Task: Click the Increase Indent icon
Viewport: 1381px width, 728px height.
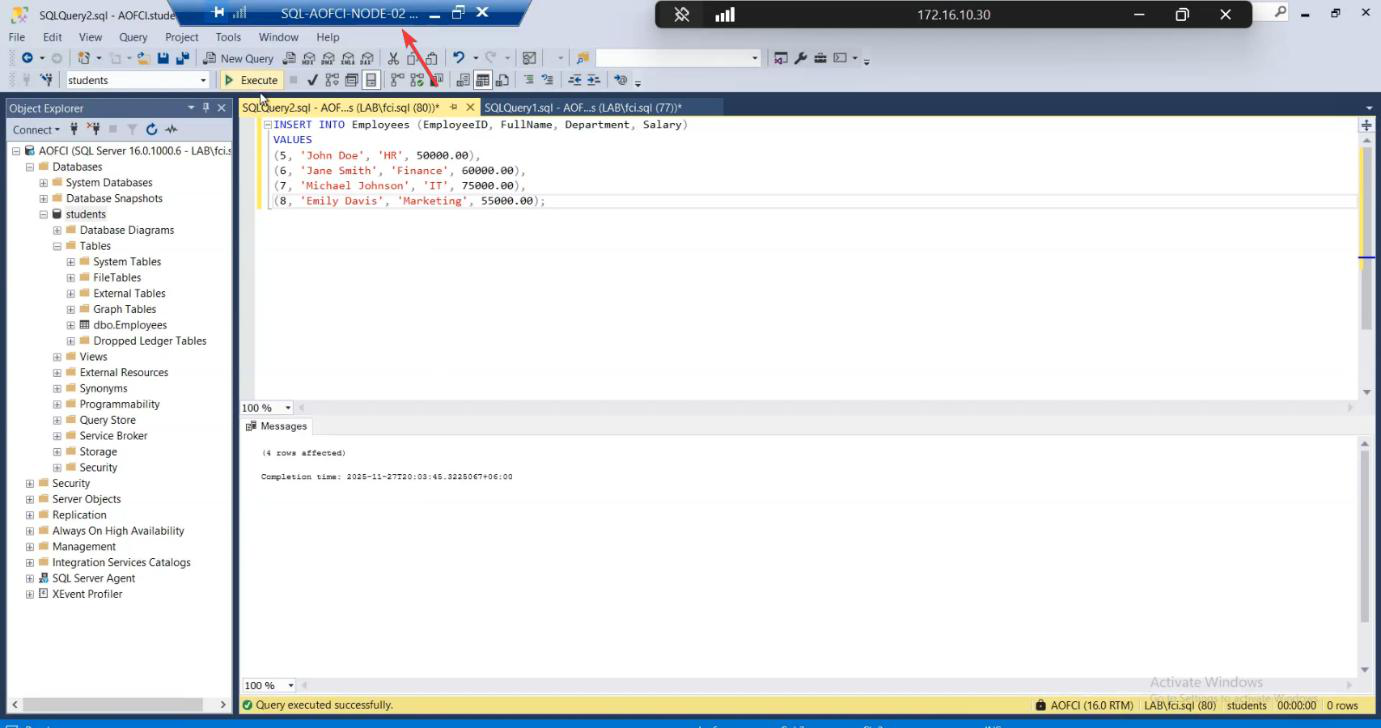Action: 594,80
